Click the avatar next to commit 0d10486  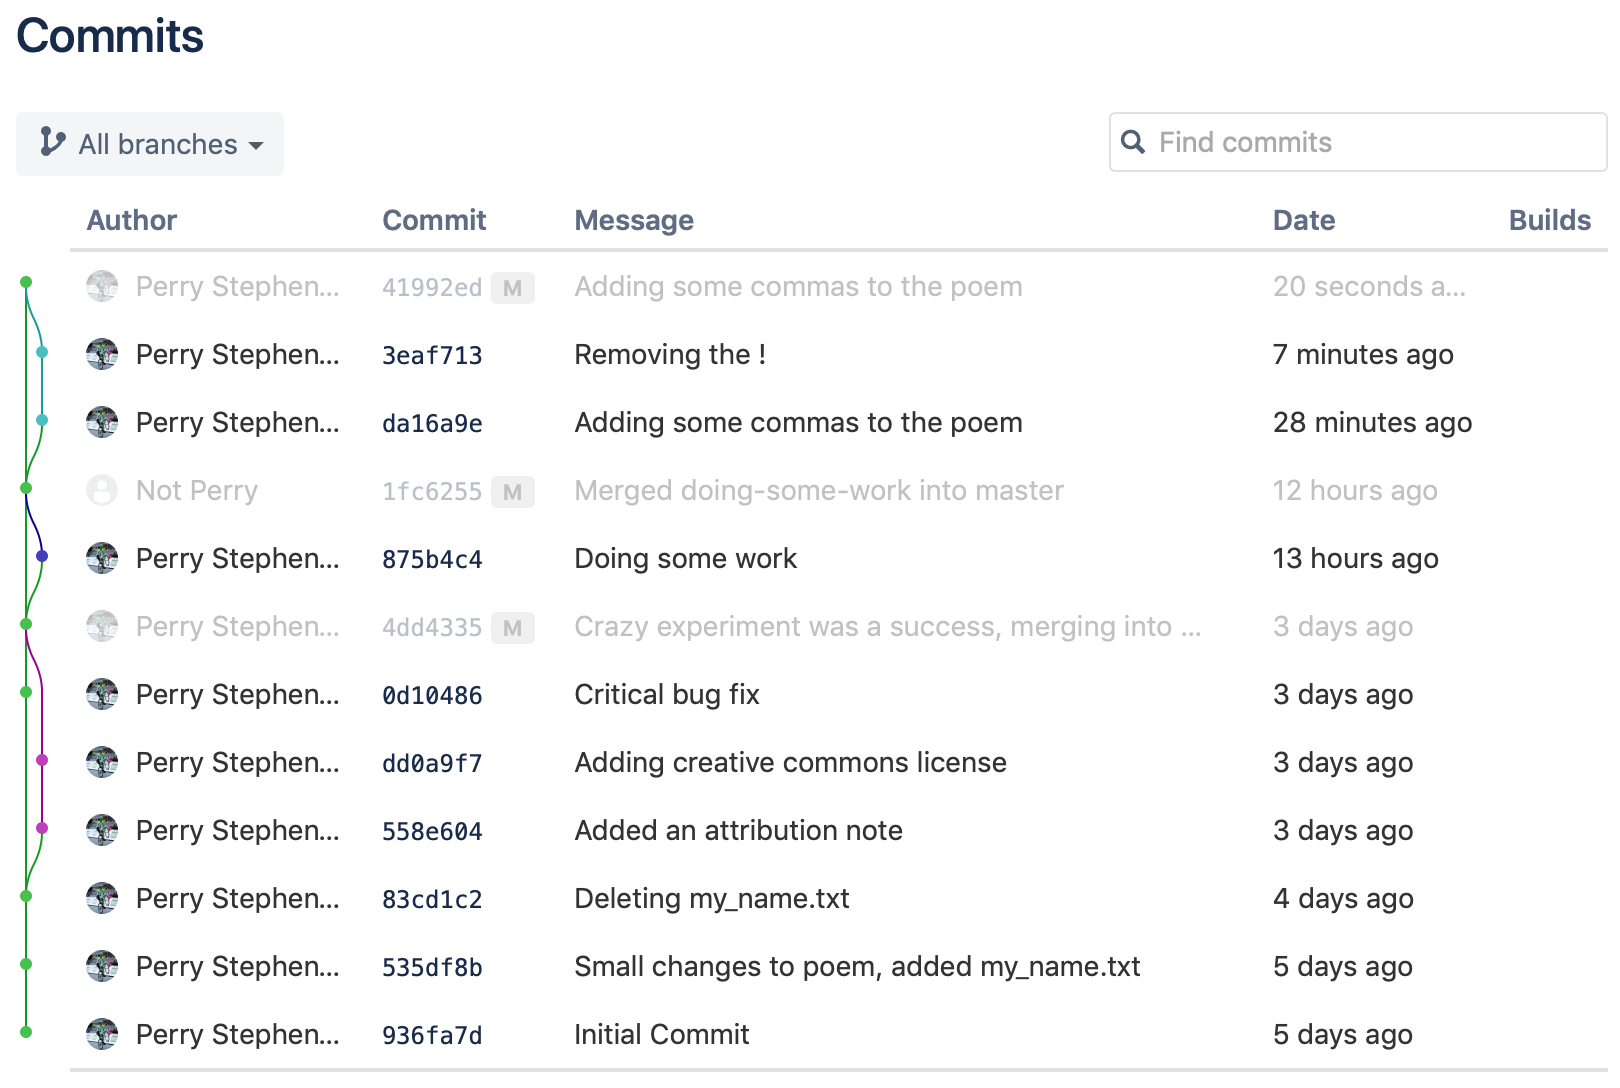coord(102,695)
